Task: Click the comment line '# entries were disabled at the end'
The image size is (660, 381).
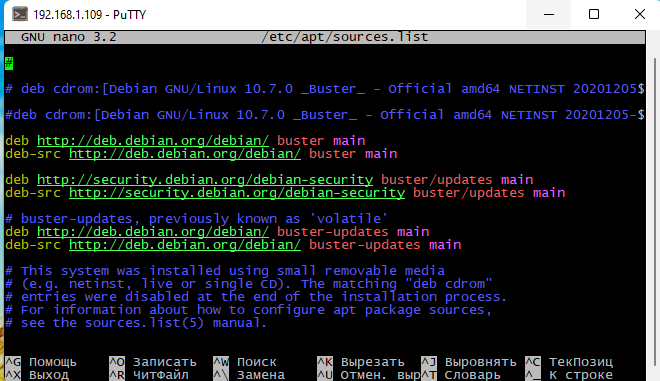Action: [x=256, y=297]
